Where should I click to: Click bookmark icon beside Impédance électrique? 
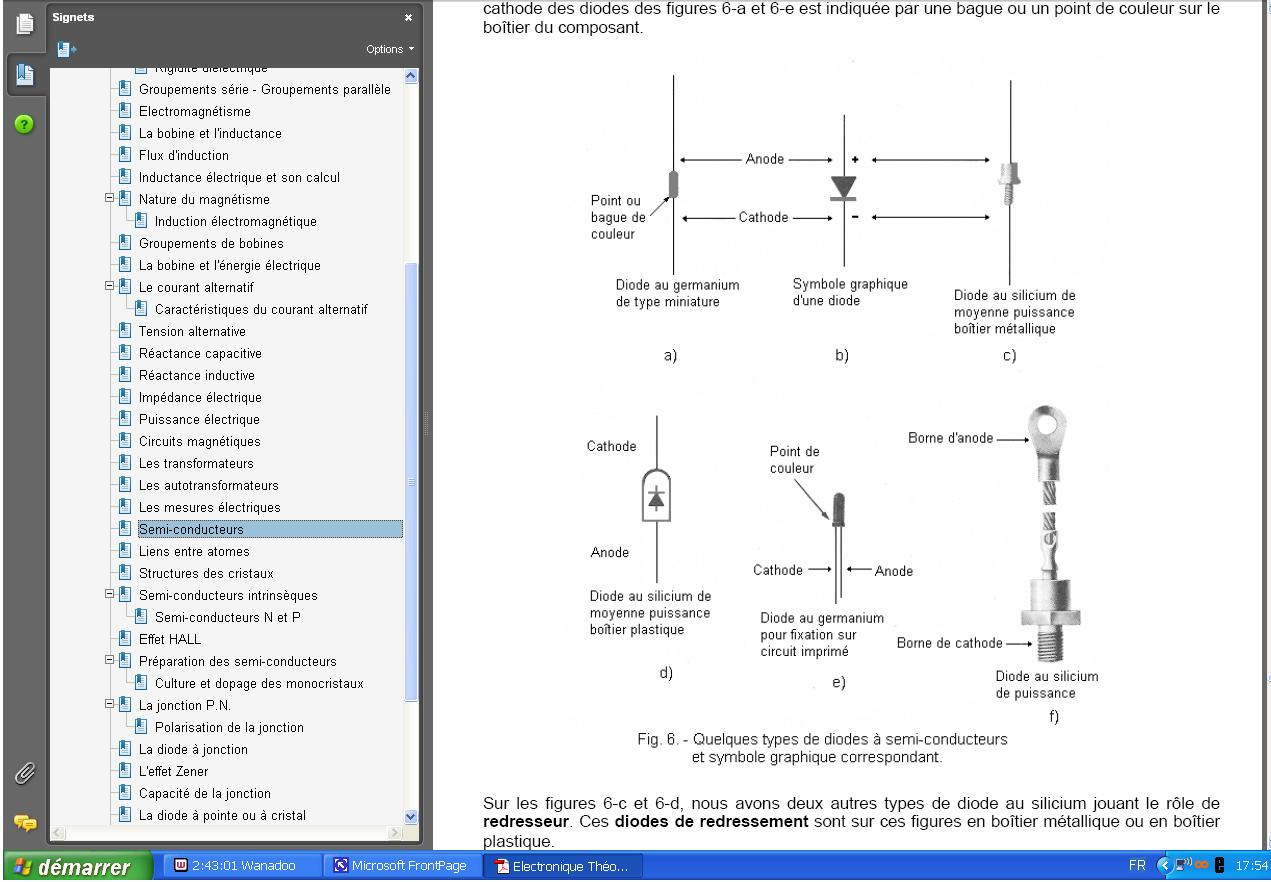coord(125,397)
